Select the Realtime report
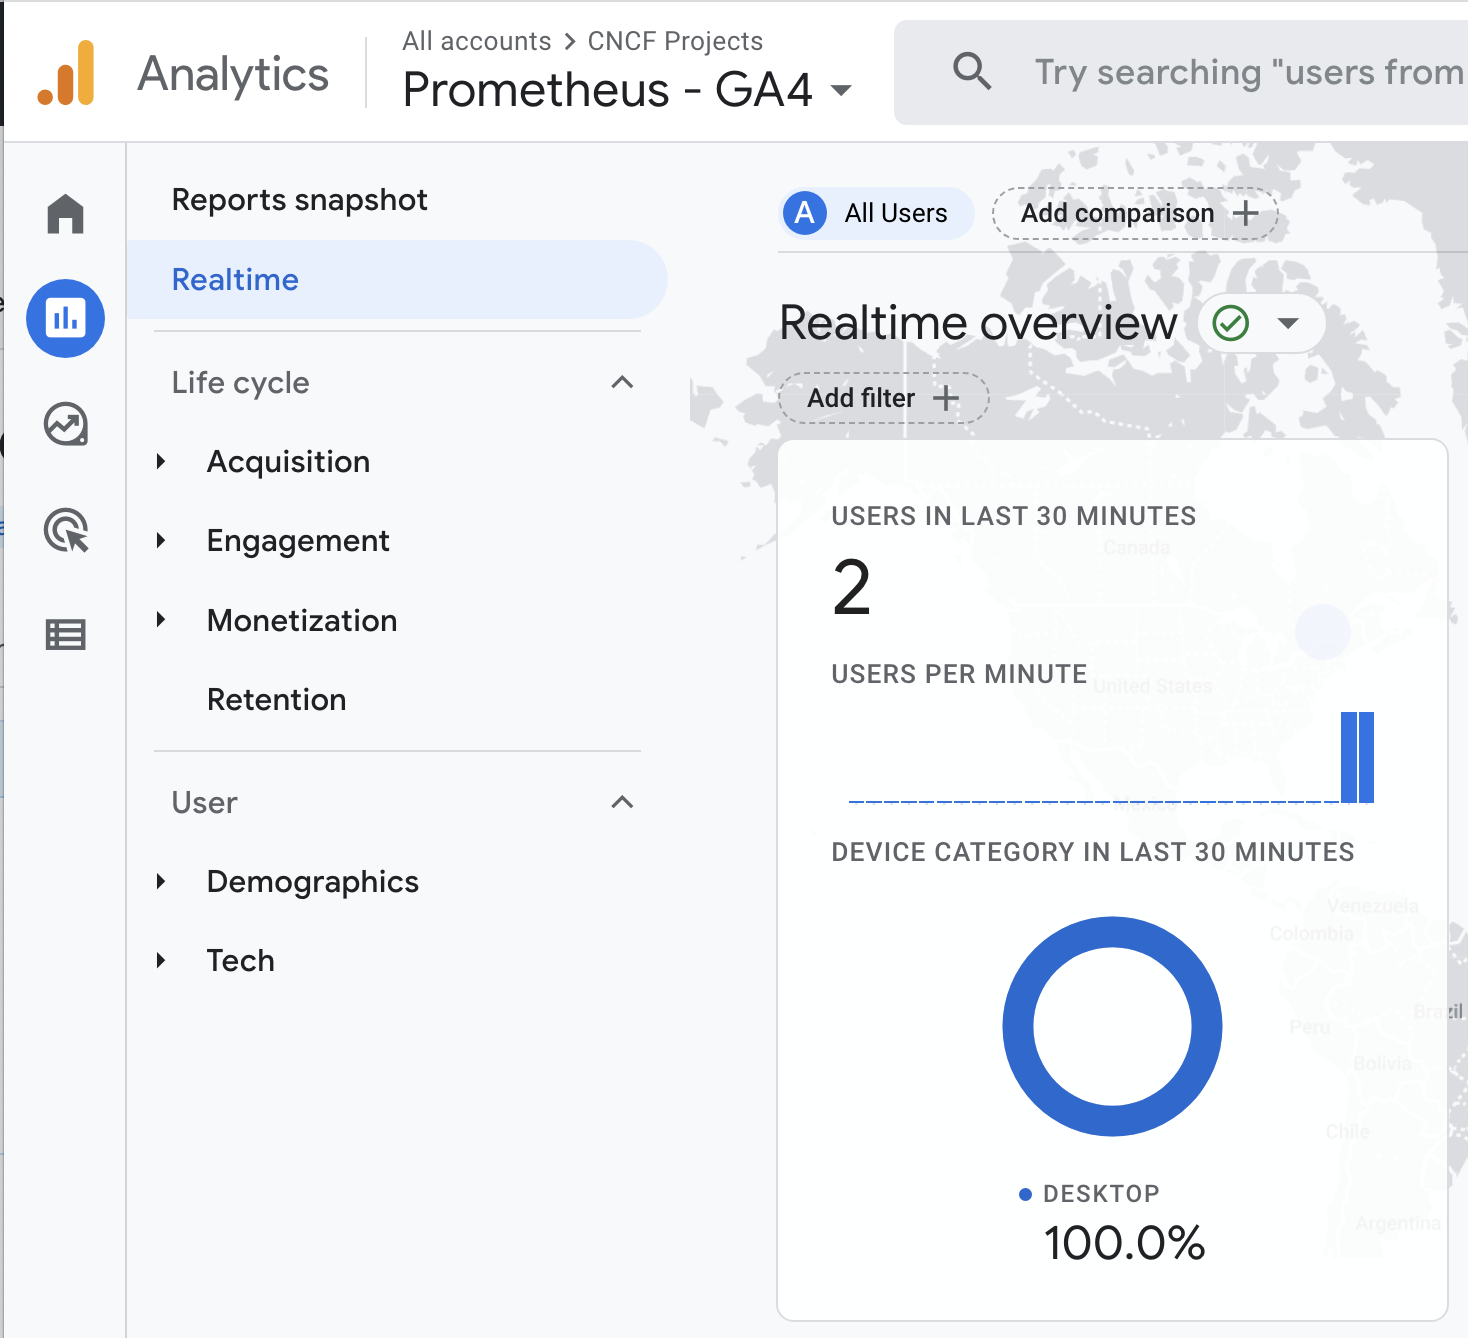This screenshot has height=1338, width=1468. [x=397, y=280]
